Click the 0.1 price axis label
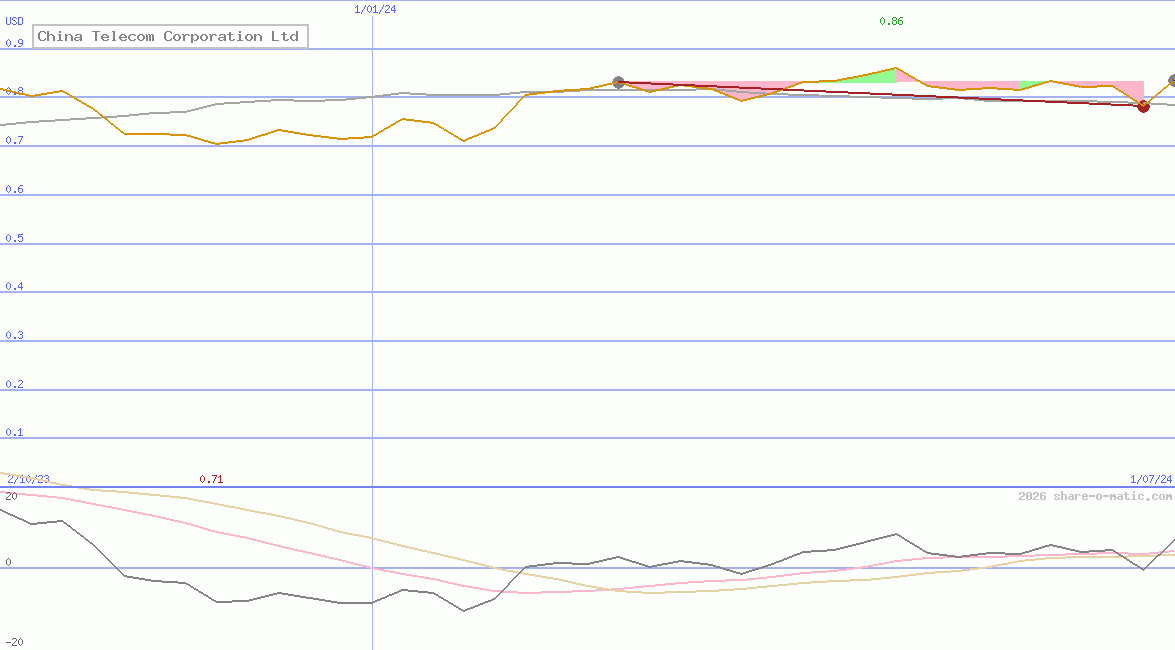The image size is (1175, 650). pyautogui.click(x=14, y=433)
